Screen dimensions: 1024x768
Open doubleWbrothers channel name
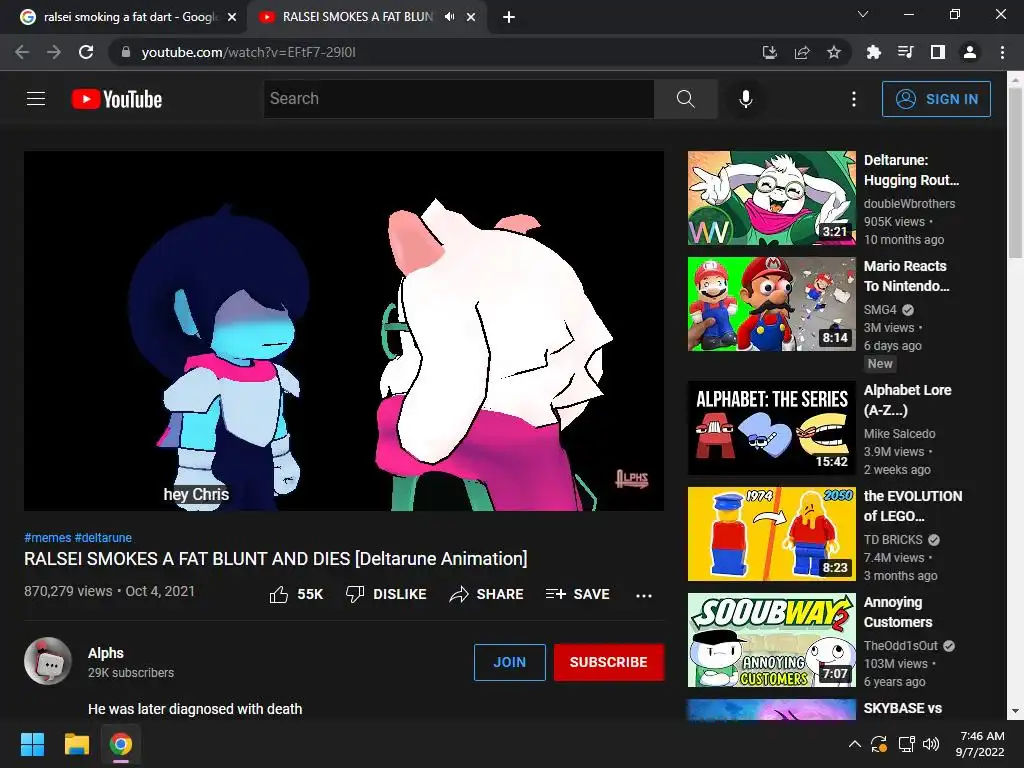[x=909, y=204]
